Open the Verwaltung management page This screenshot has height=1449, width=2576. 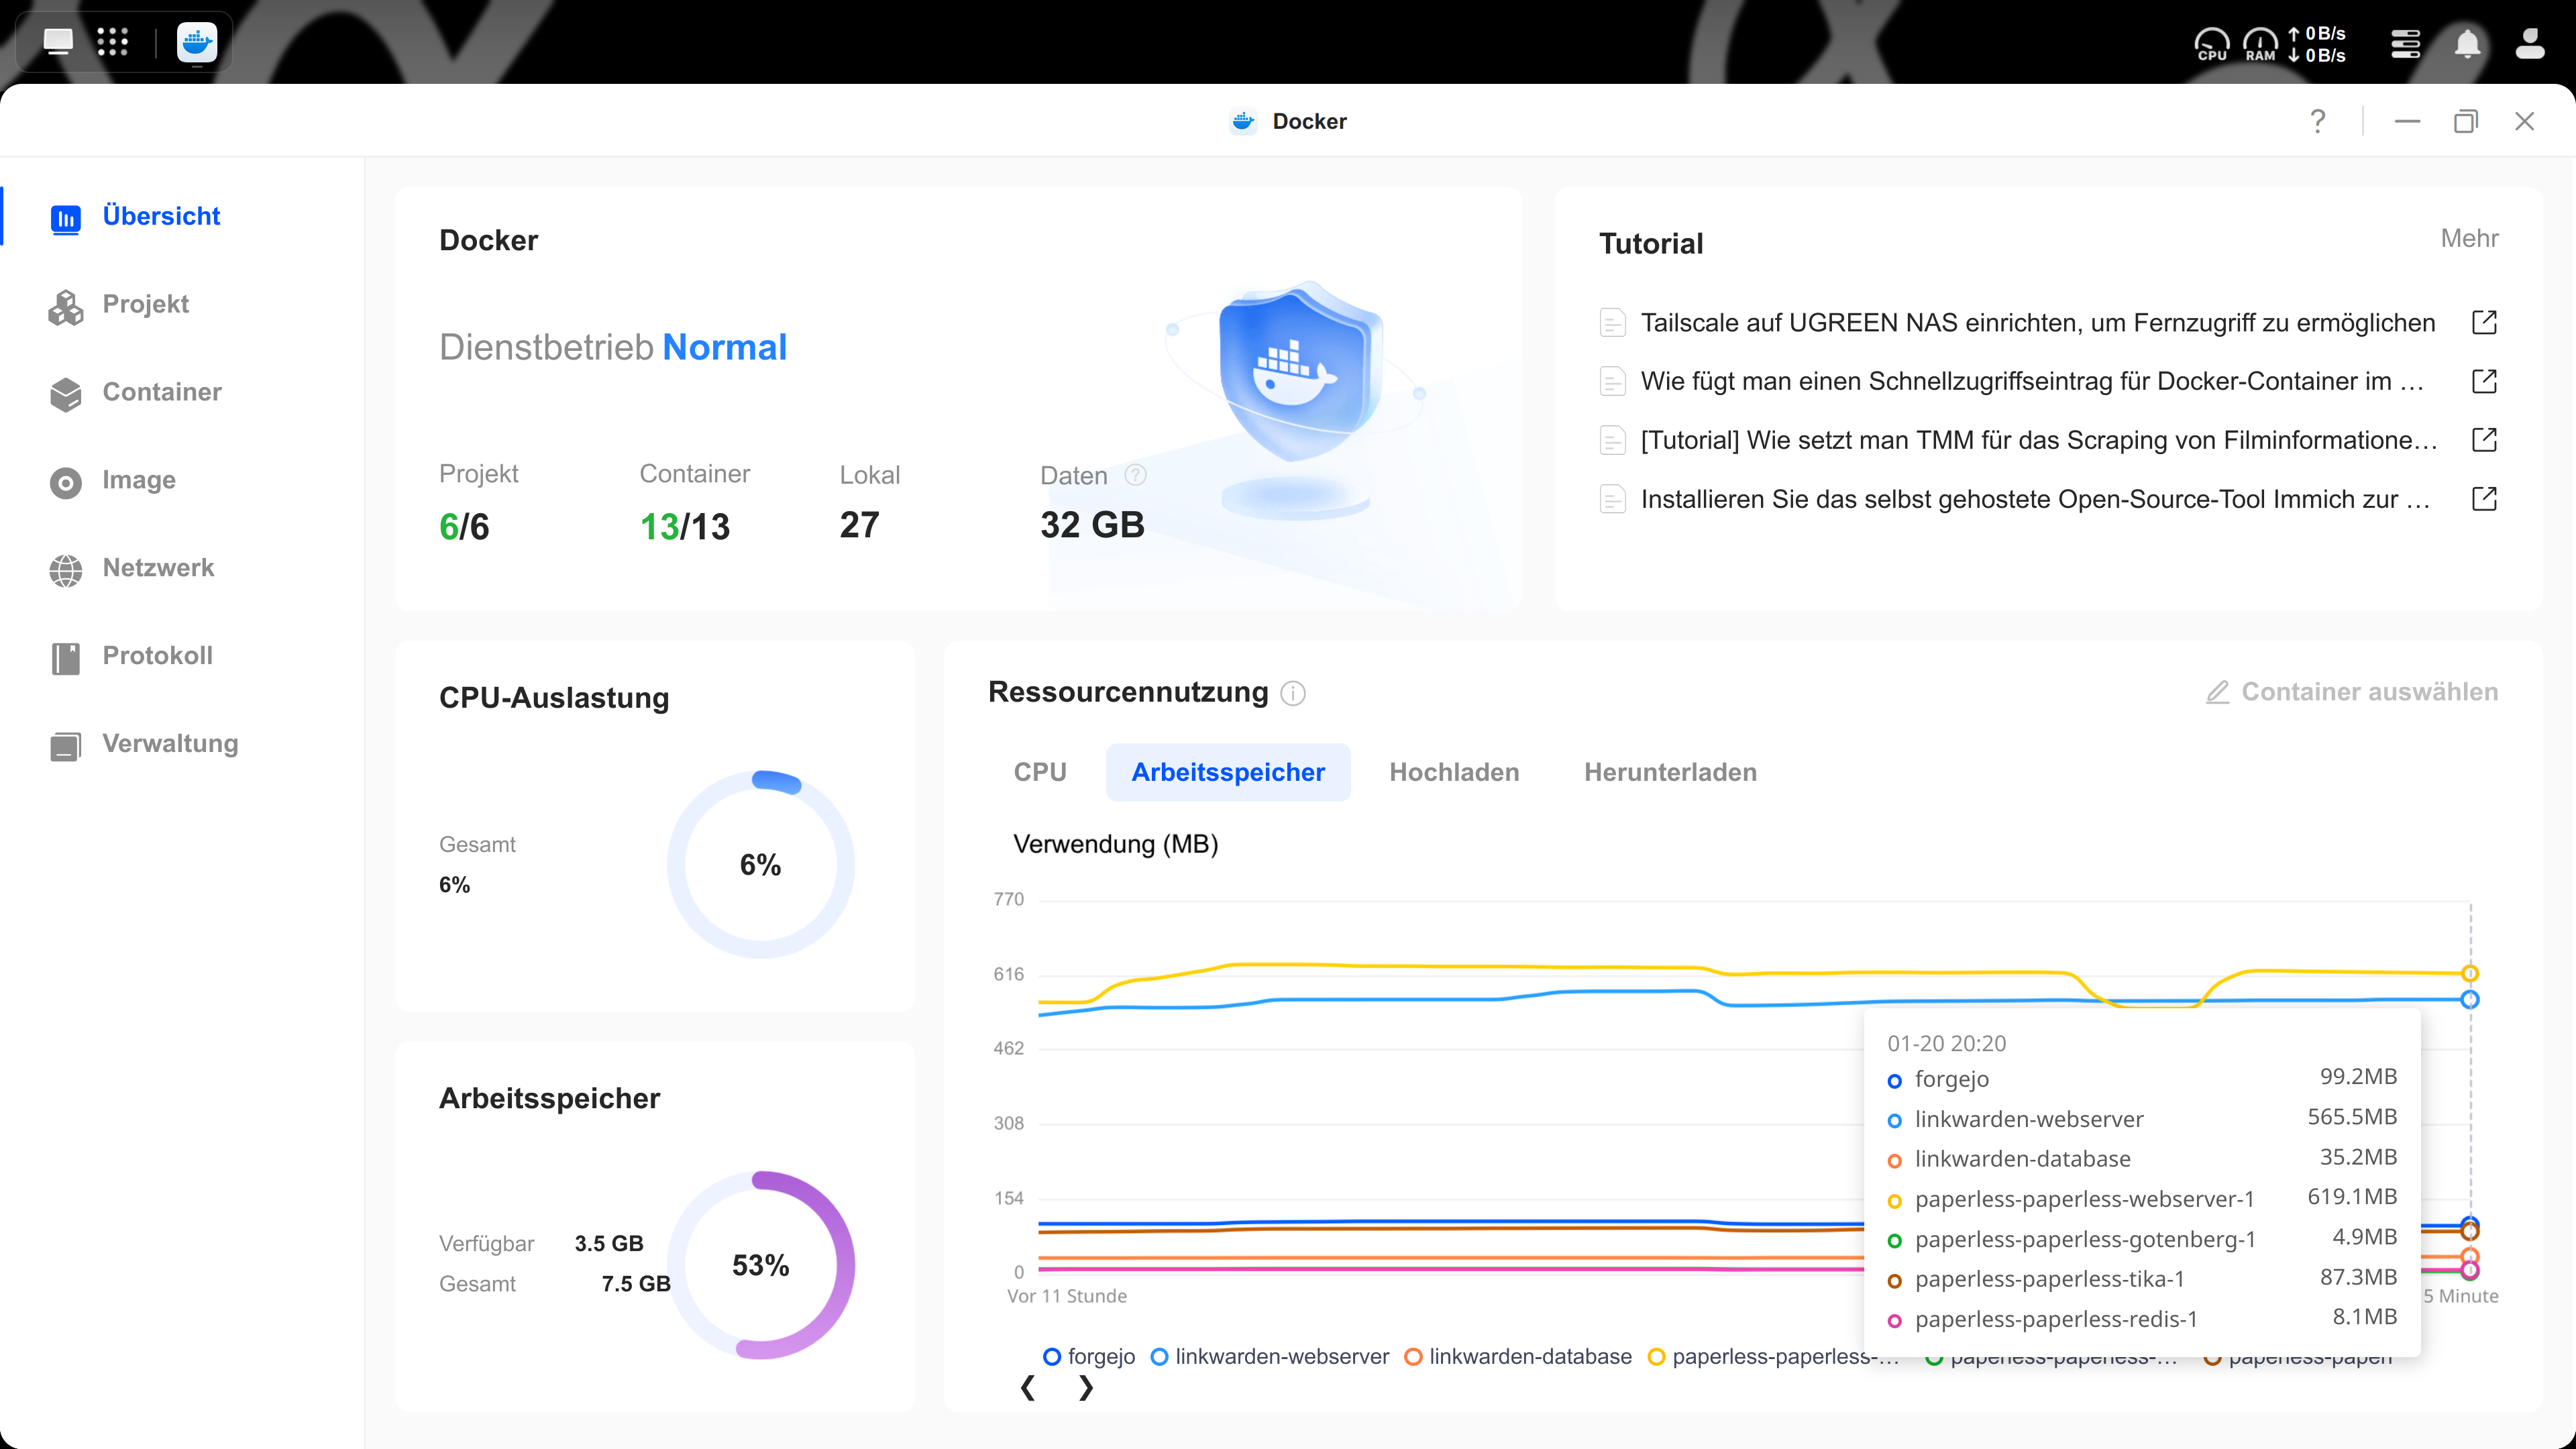coord(170,744)
